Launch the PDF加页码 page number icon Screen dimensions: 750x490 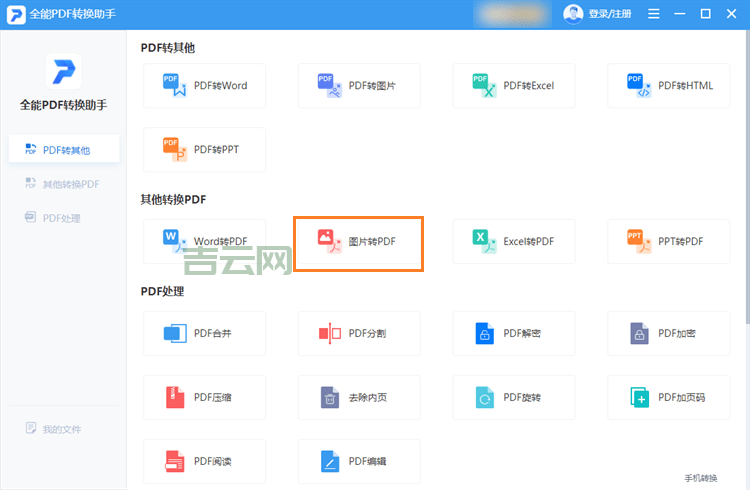pos(640,397)
